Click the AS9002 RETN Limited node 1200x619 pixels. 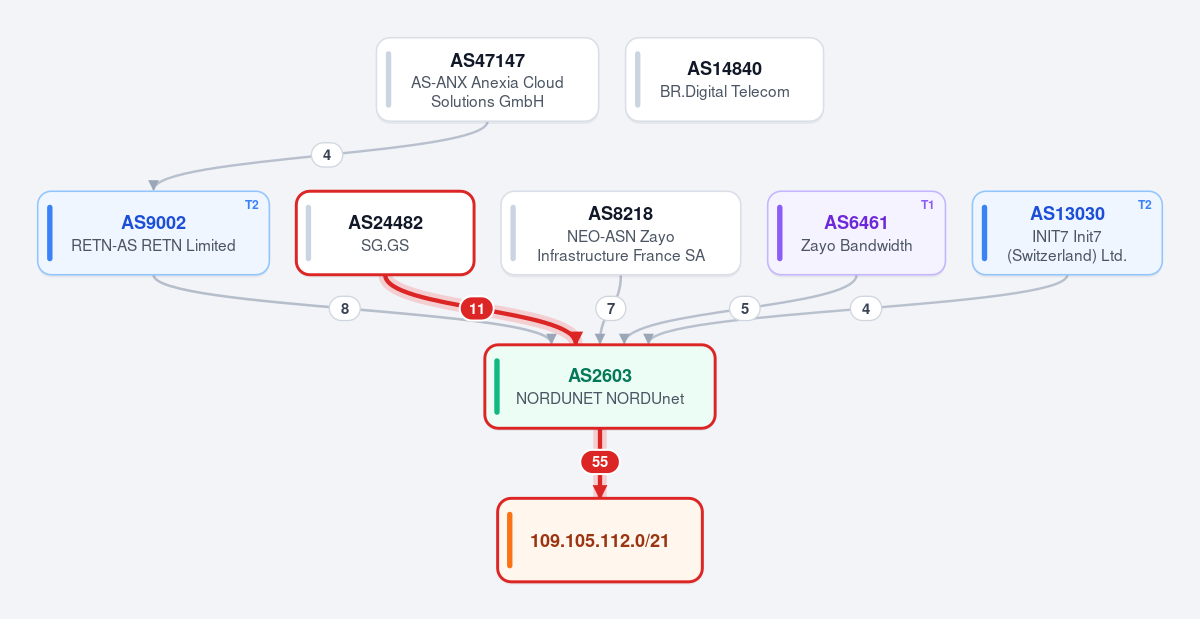click(x=153, y=232)
